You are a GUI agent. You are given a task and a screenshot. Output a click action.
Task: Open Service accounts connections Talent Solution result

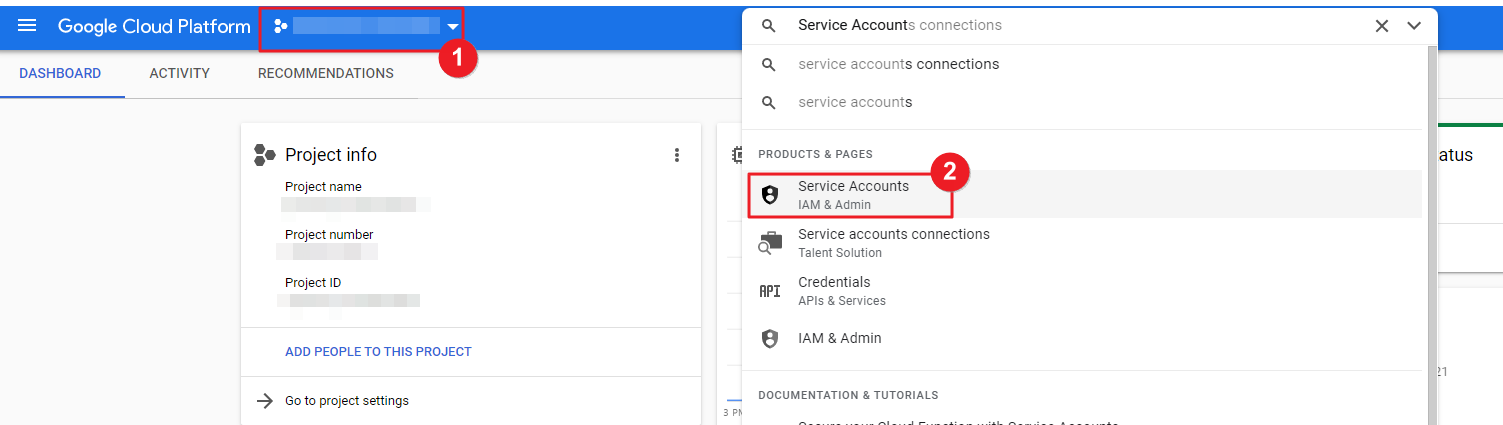pyautogui.click(x=893, y=242)
